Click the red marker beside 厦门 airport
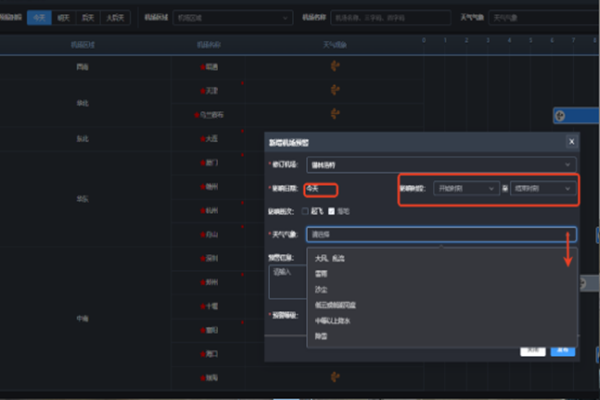 click(203, 162)
